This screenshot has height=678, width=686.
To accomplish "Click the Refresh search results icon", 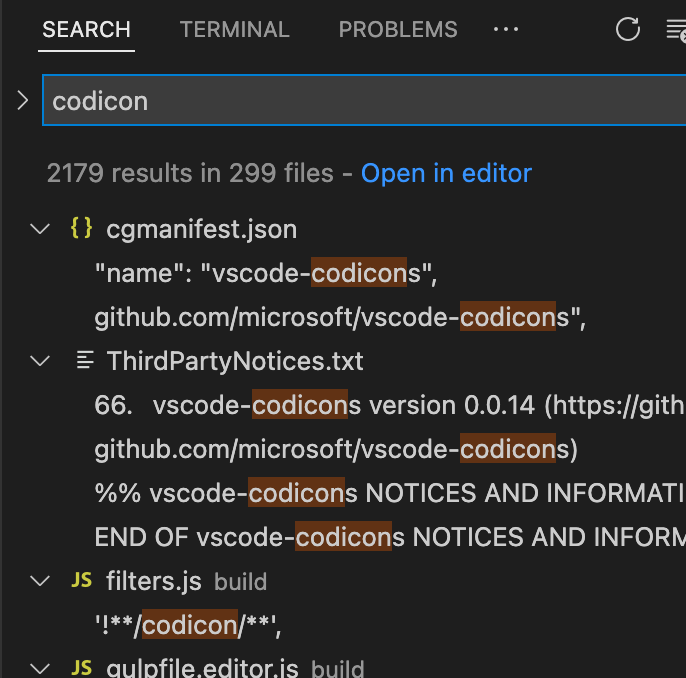I will click(x=628, y=30).
